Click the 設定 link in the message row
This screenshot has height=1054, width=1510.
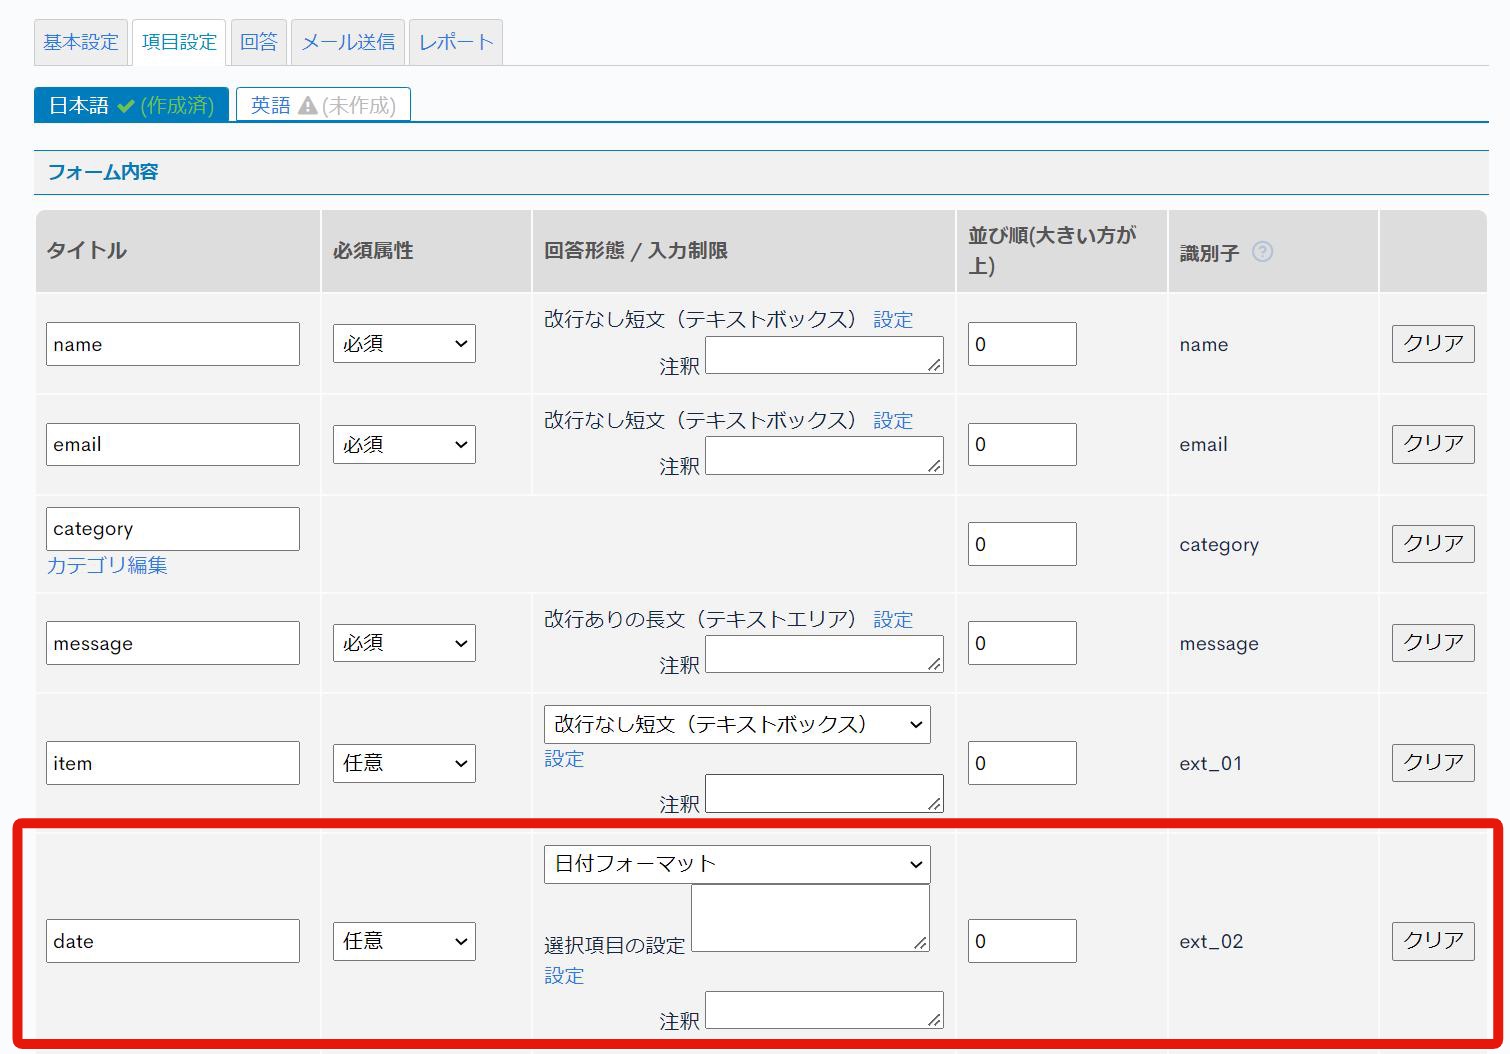(x=893, y=620)
